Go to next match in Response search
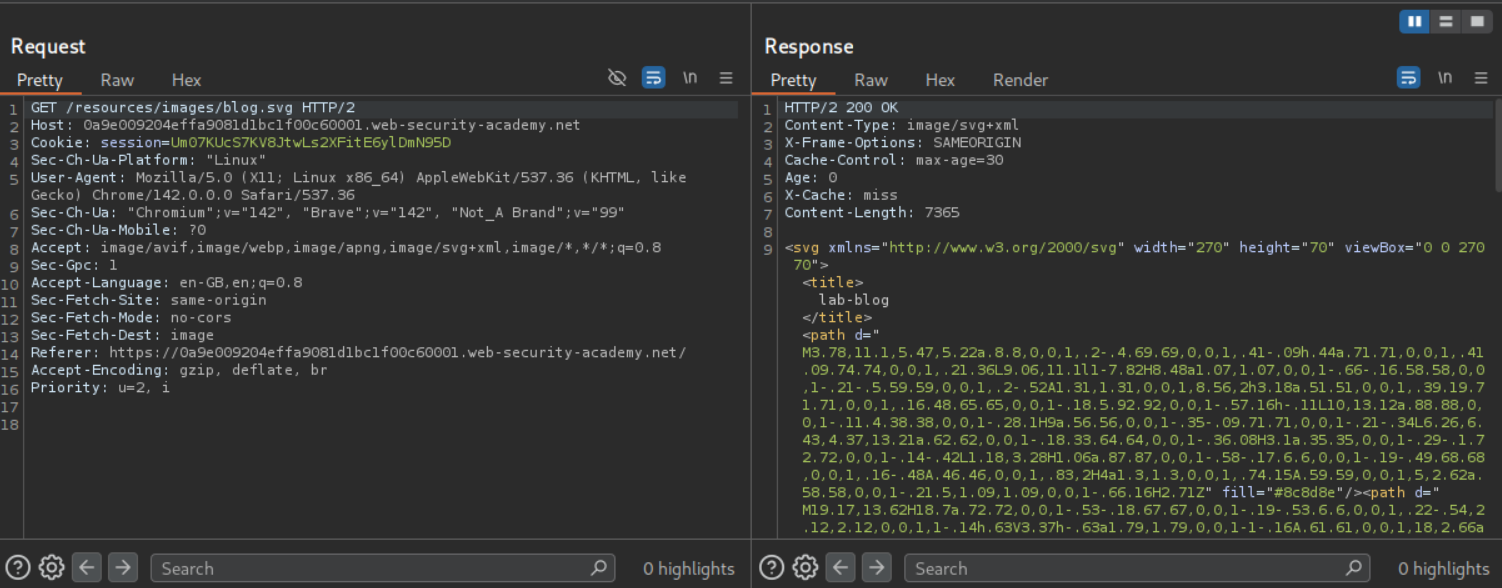This screenshot has width=1502, height=588. pyautogui.click(x=876, y=568)
